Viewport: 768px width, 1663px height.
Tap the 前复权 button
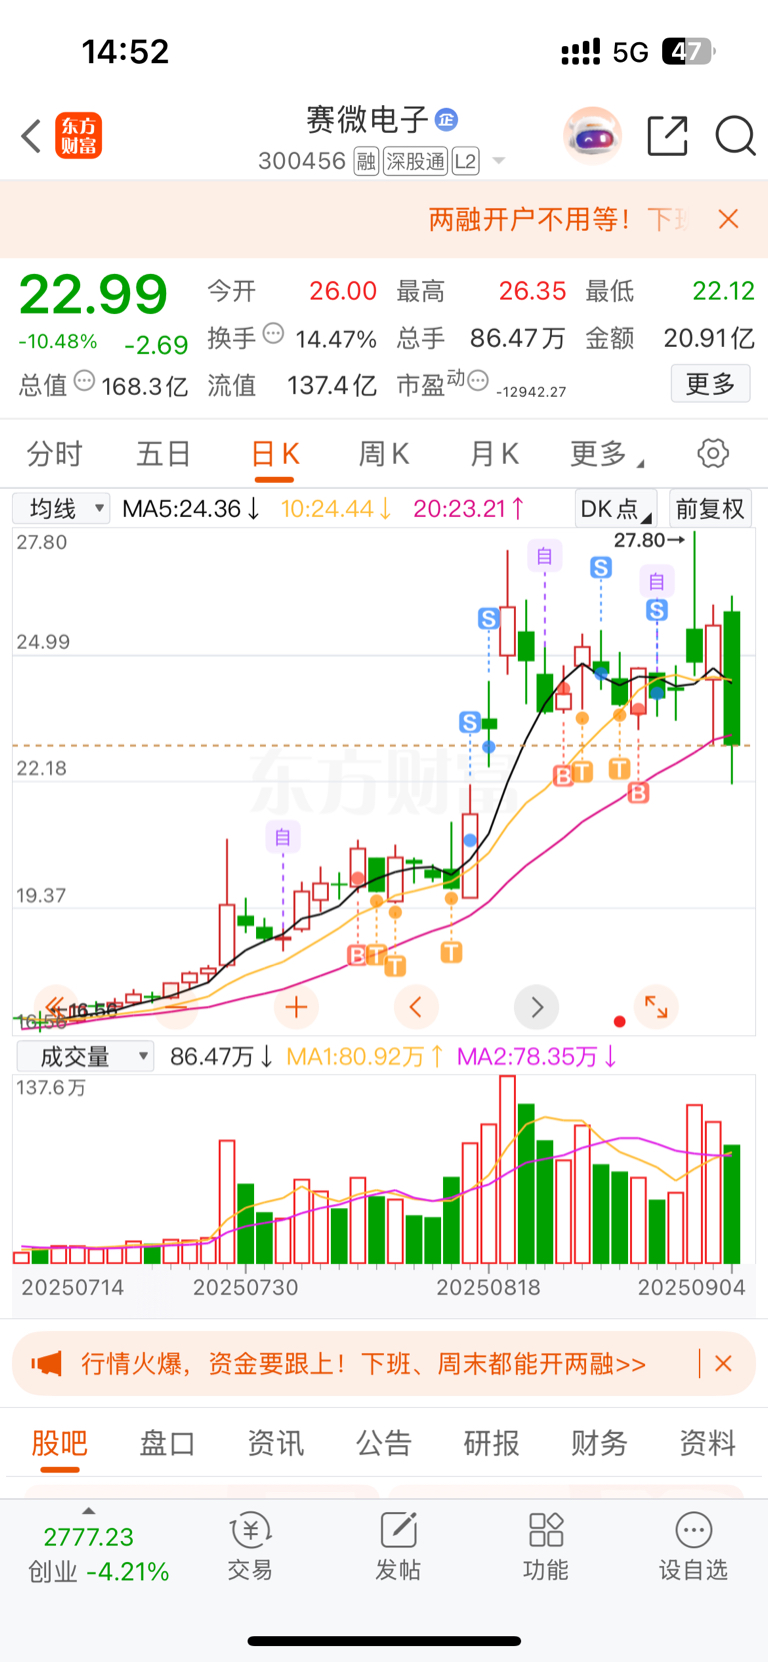pyautogui.click(x=710, y=509)
